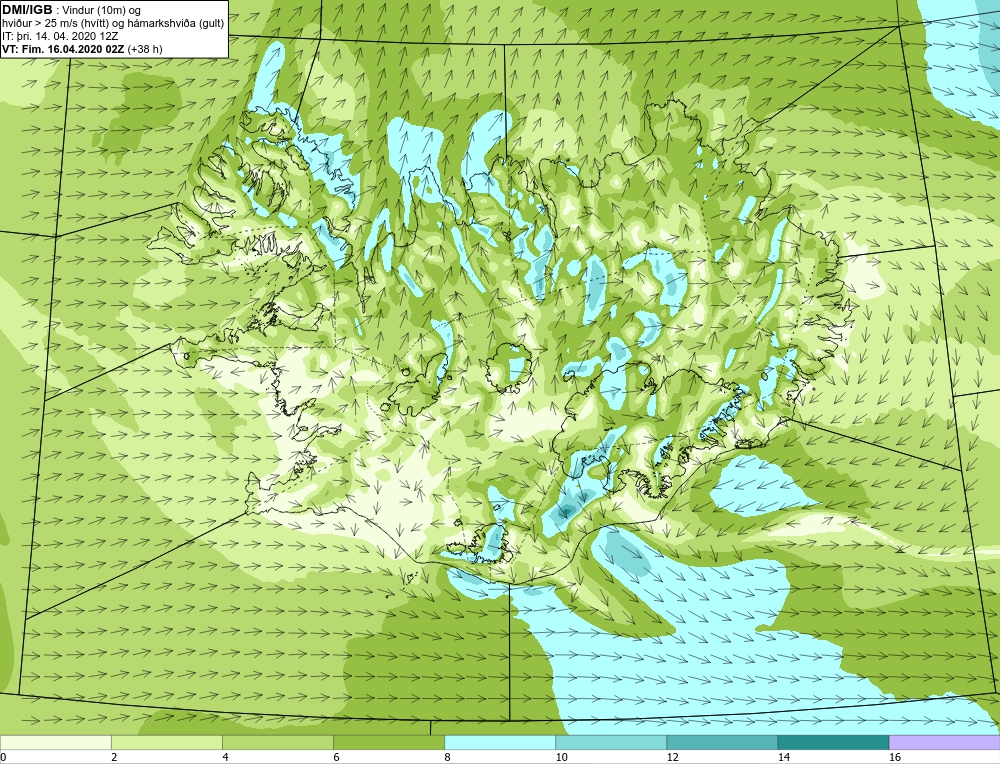Click the 12–14 m/s teal legend swatch
The width and height of the screenshot is (1000, 764).
coord(722,742)
